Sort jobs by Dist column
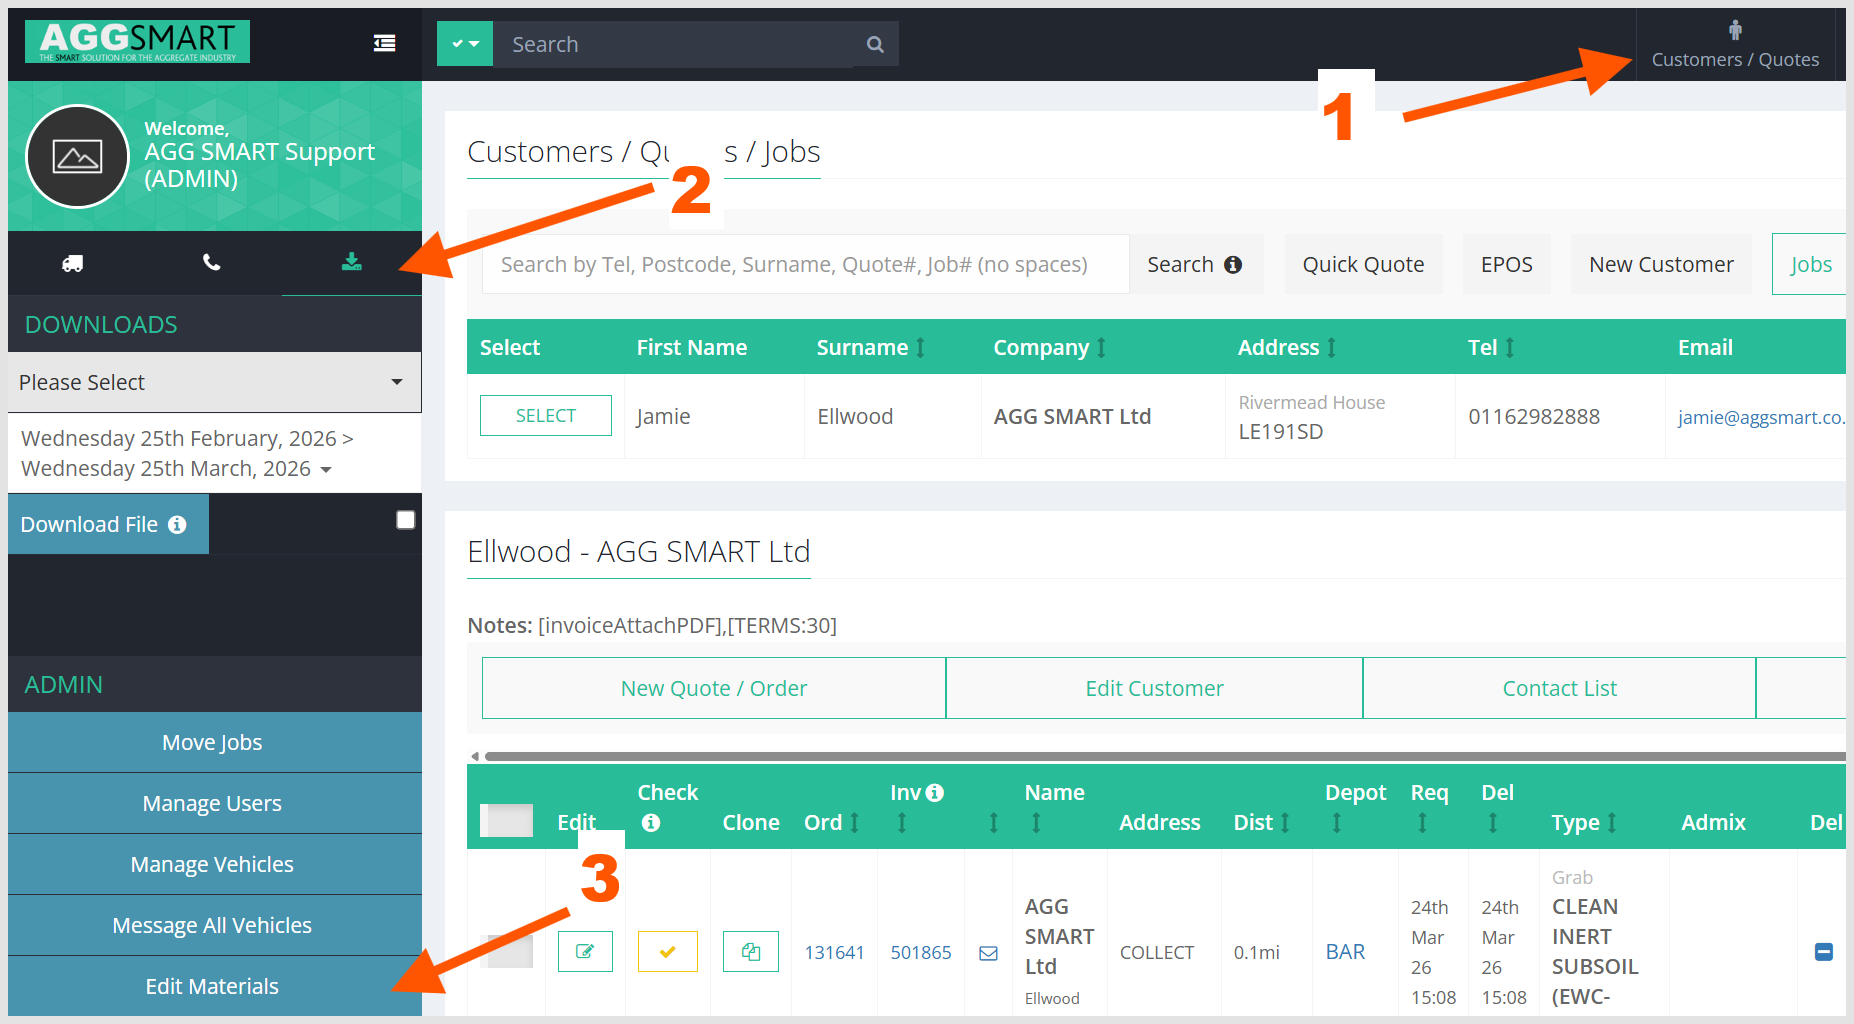Screen dimensions: 1854x1024 point(1285,822)
